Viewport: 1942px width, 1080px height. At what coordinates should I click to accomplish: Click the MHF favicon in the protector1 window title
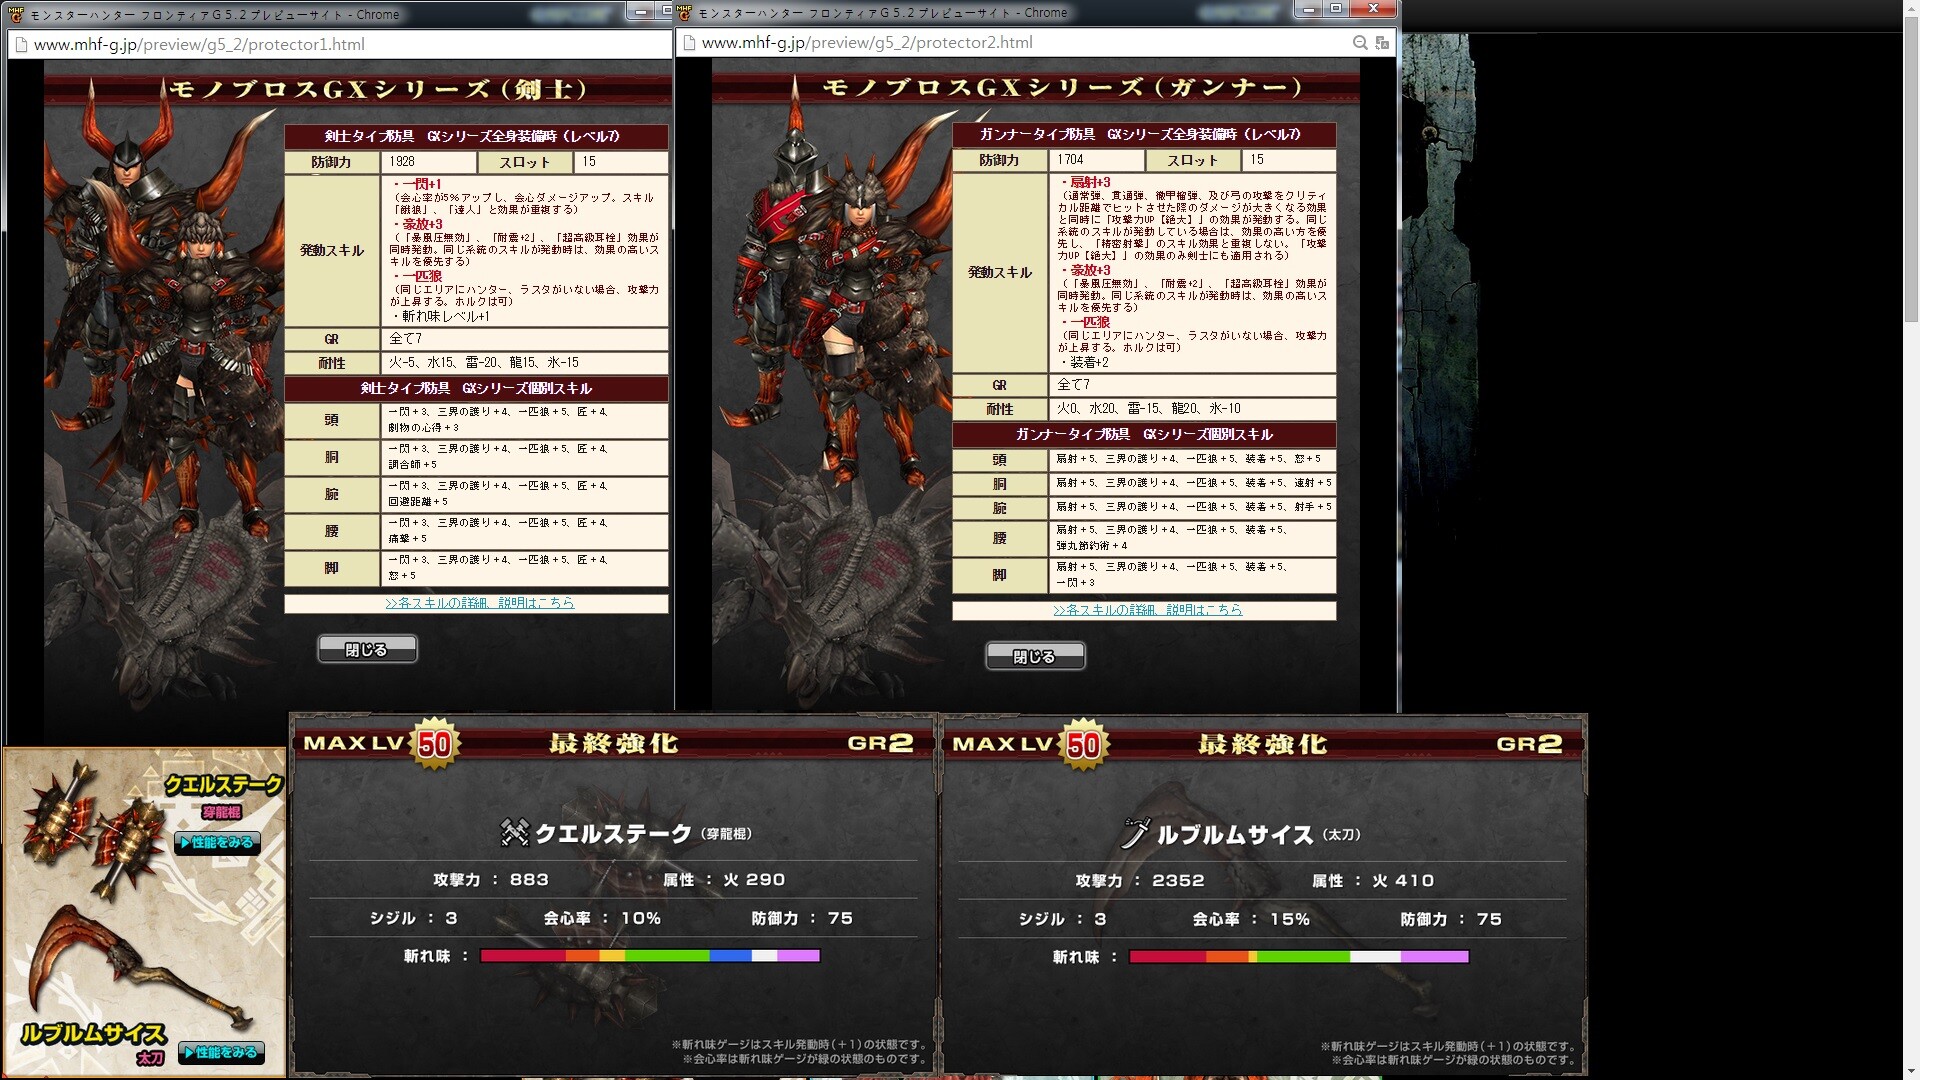(16, 14)
